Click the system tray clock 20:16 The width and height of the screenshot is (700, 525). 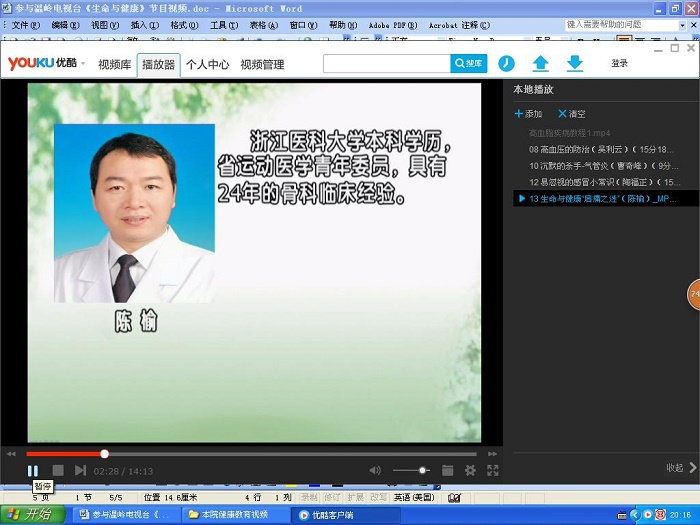click(680, 515)
